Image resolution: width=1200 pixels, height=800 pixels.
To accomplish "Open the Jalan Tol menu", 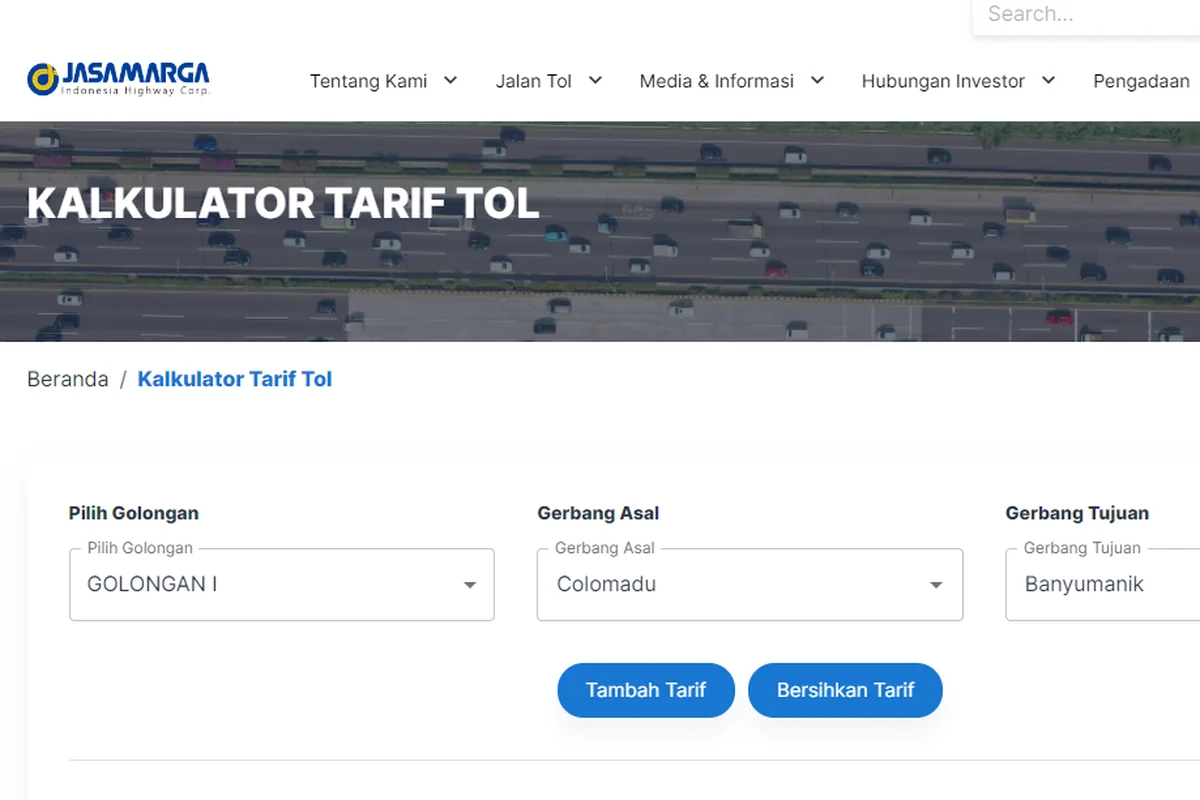I will (x=533, y=81).
